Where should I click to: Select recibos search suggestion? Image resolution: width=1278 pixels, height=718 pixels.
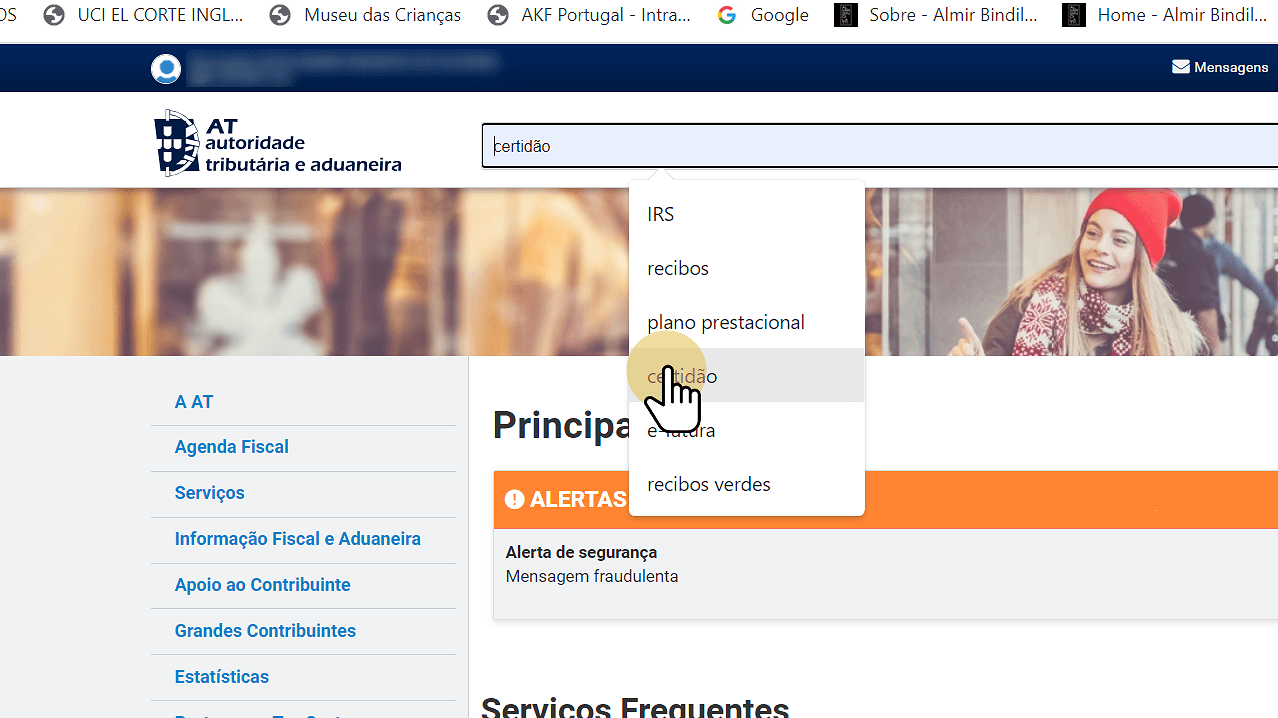(x=678, y=268)
